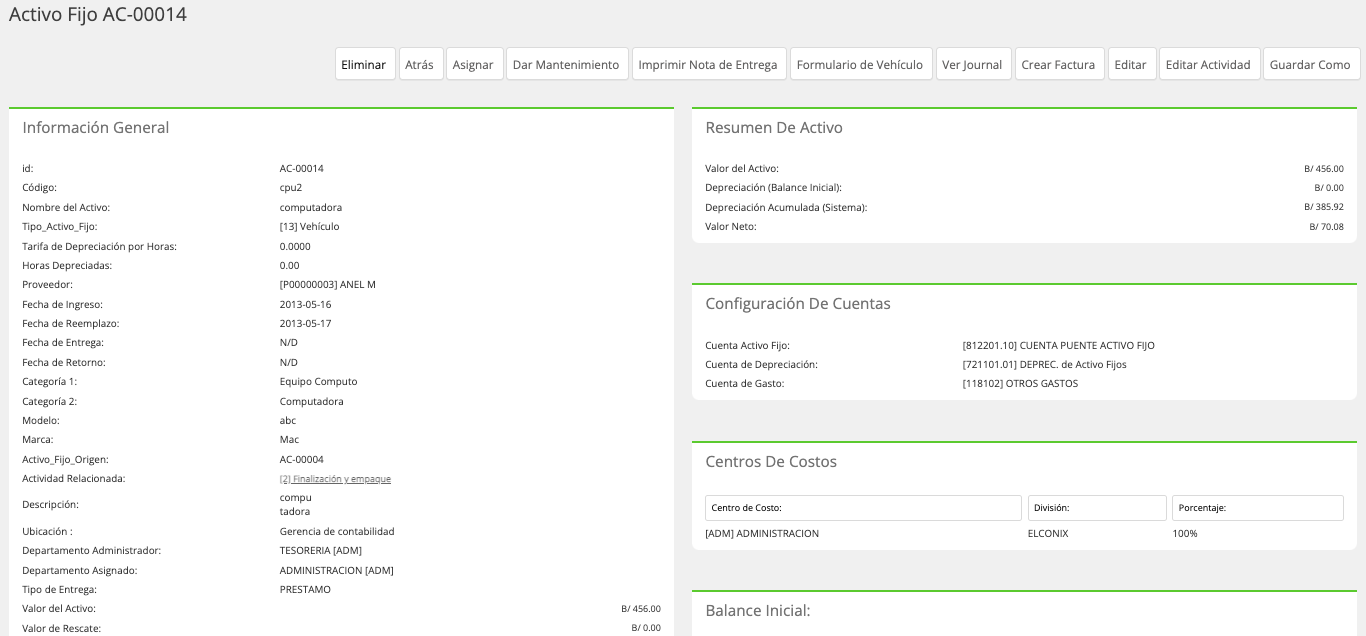Click the Centro de Costo column header

click(x=863, y=508)
